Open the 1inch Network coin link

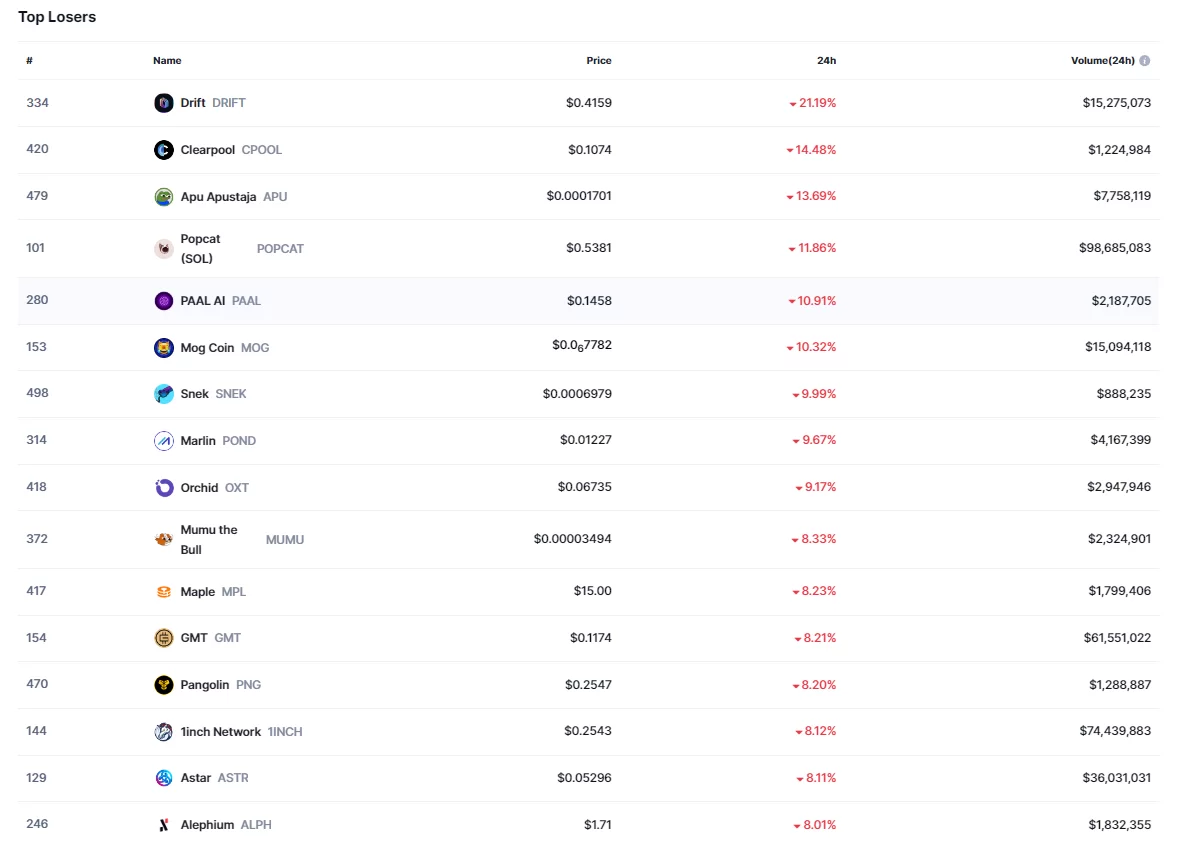tap(220, 732)
